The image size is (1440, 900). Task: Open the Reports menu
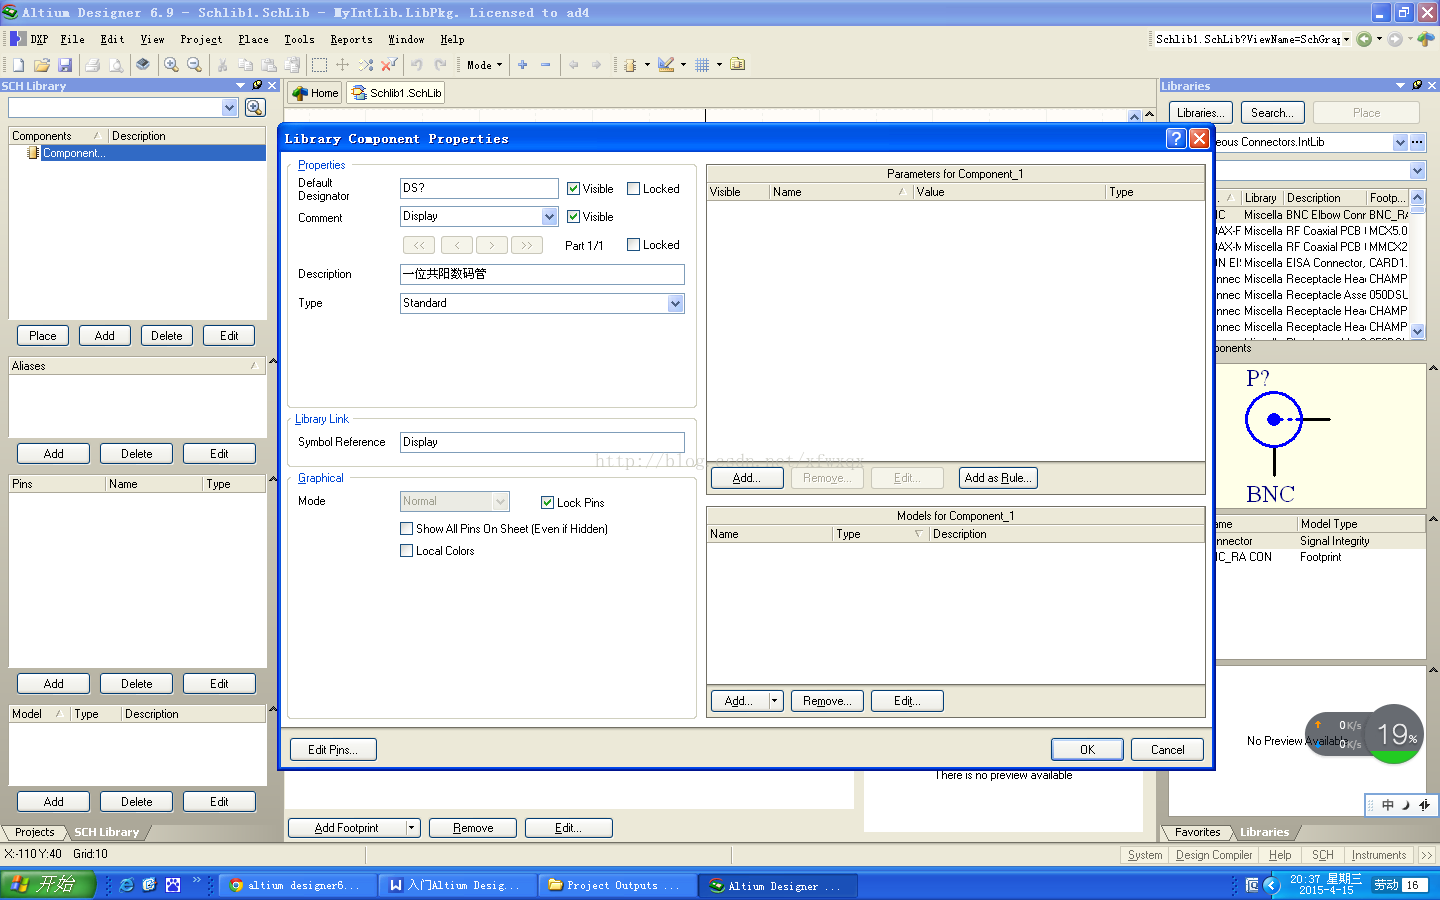click(351, 40)
